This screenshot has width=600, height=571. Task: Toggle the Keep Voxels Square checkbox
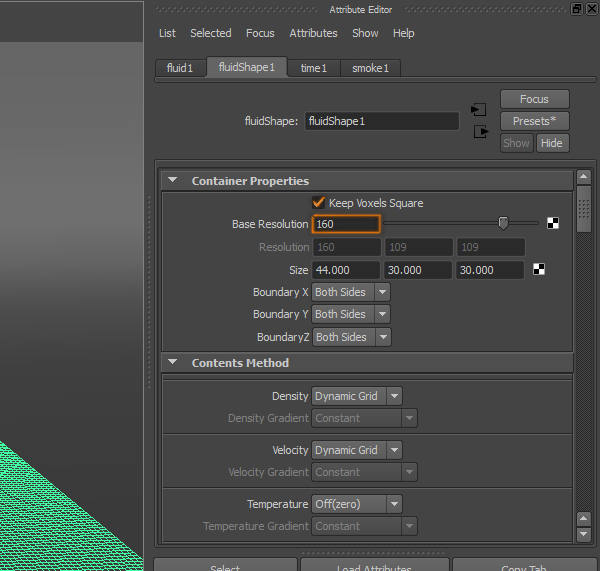[x=320, y=203]
